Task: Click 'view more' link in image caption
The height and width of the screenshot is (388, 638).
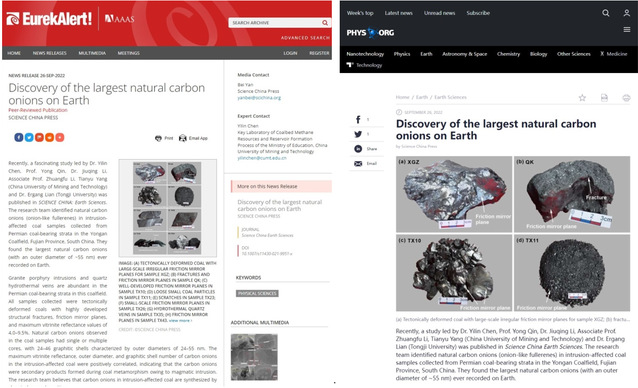Action: [x=180, y=320]
